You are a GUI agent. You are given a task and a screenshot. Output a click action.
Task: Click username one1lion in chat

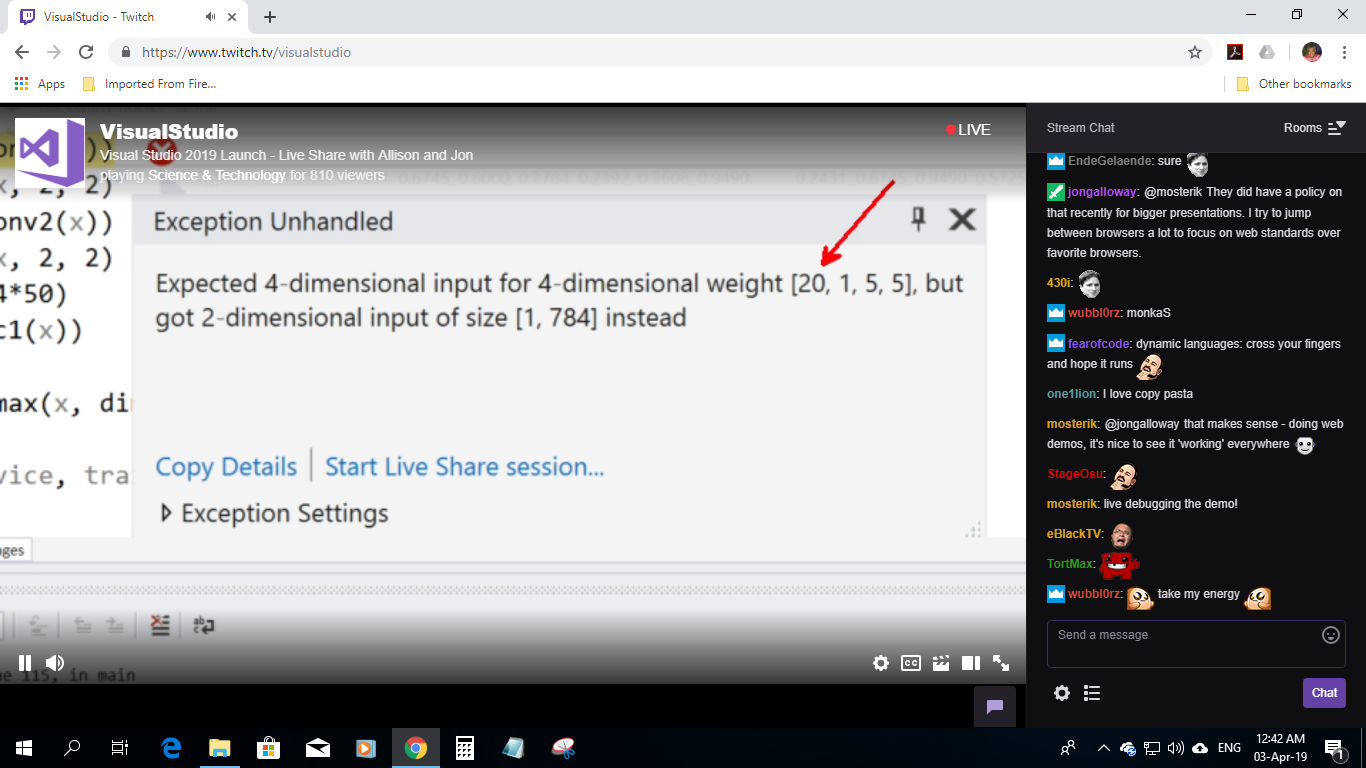click(1072, 394)
